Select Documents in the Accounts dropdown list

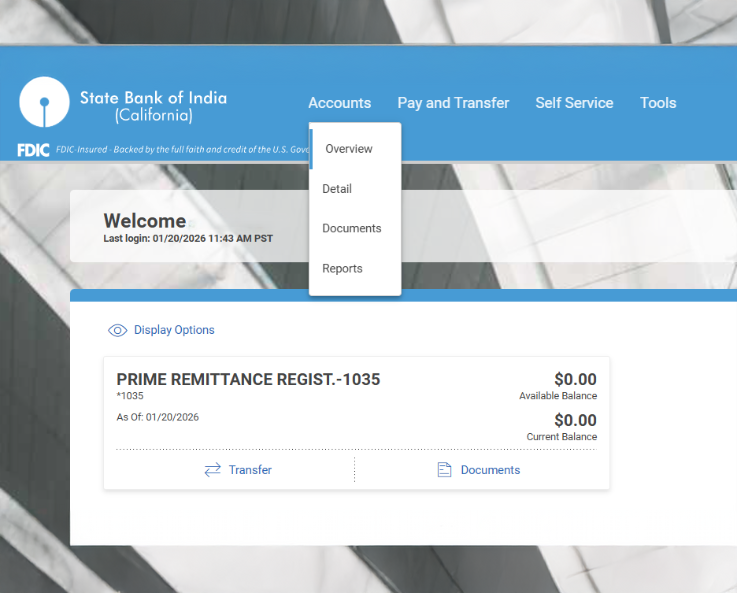click(x=352, y=229)
